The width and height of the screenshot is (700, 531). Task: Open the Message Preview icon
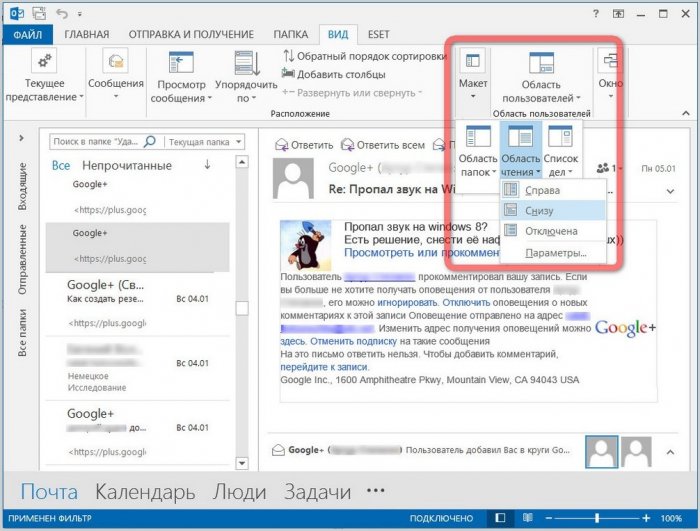coord(181,62)
